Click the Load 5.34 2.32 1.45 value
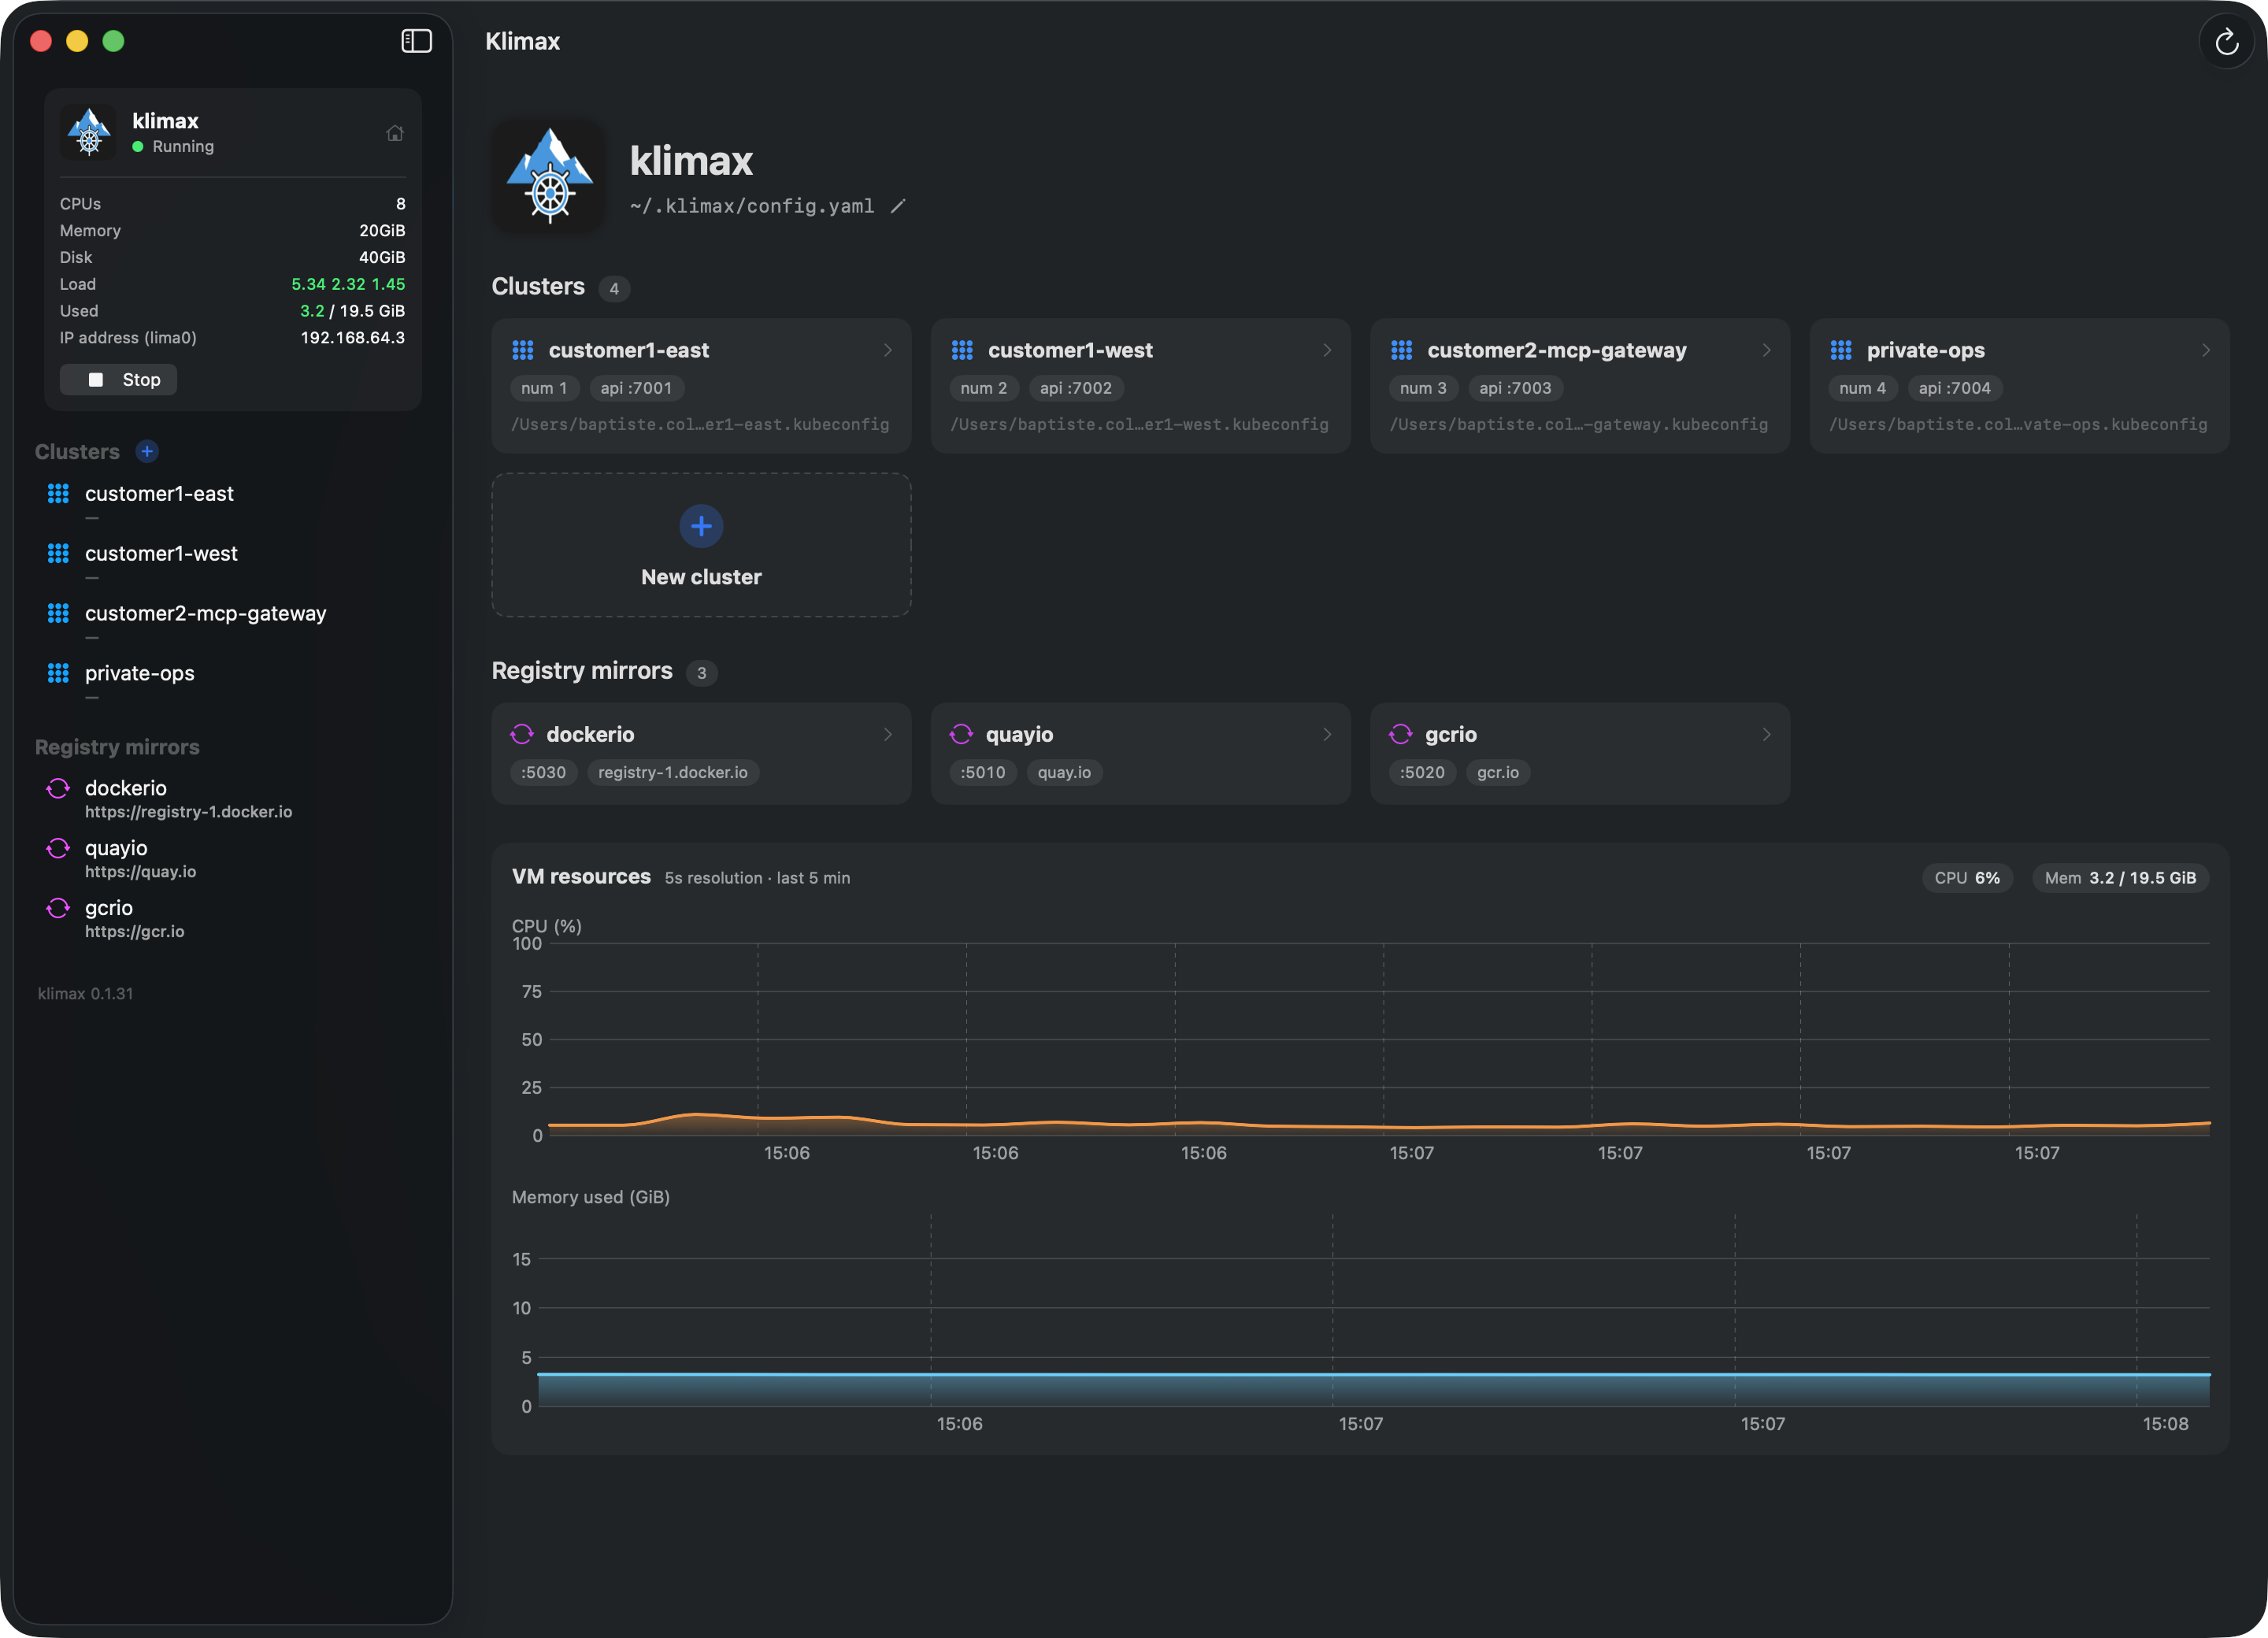The image size is (2268, 1638). pos(348,284)
